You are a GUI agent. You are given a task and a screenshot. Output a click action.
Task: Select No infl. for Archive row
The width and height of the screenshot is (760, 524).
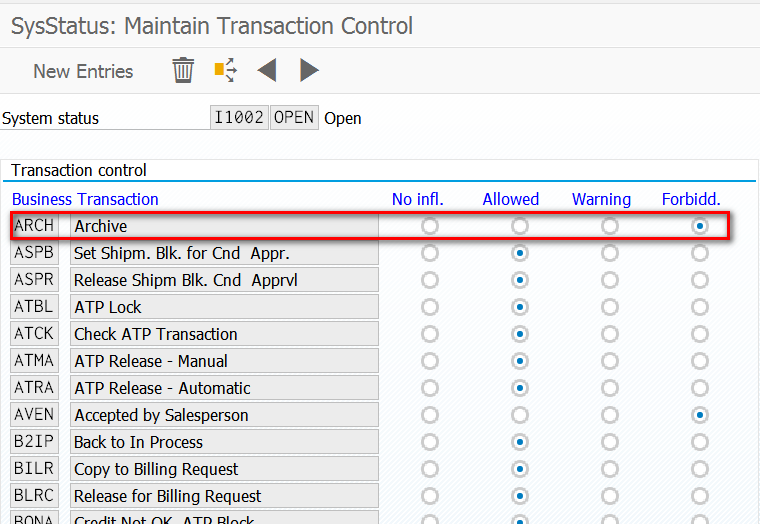pos(430,226)
